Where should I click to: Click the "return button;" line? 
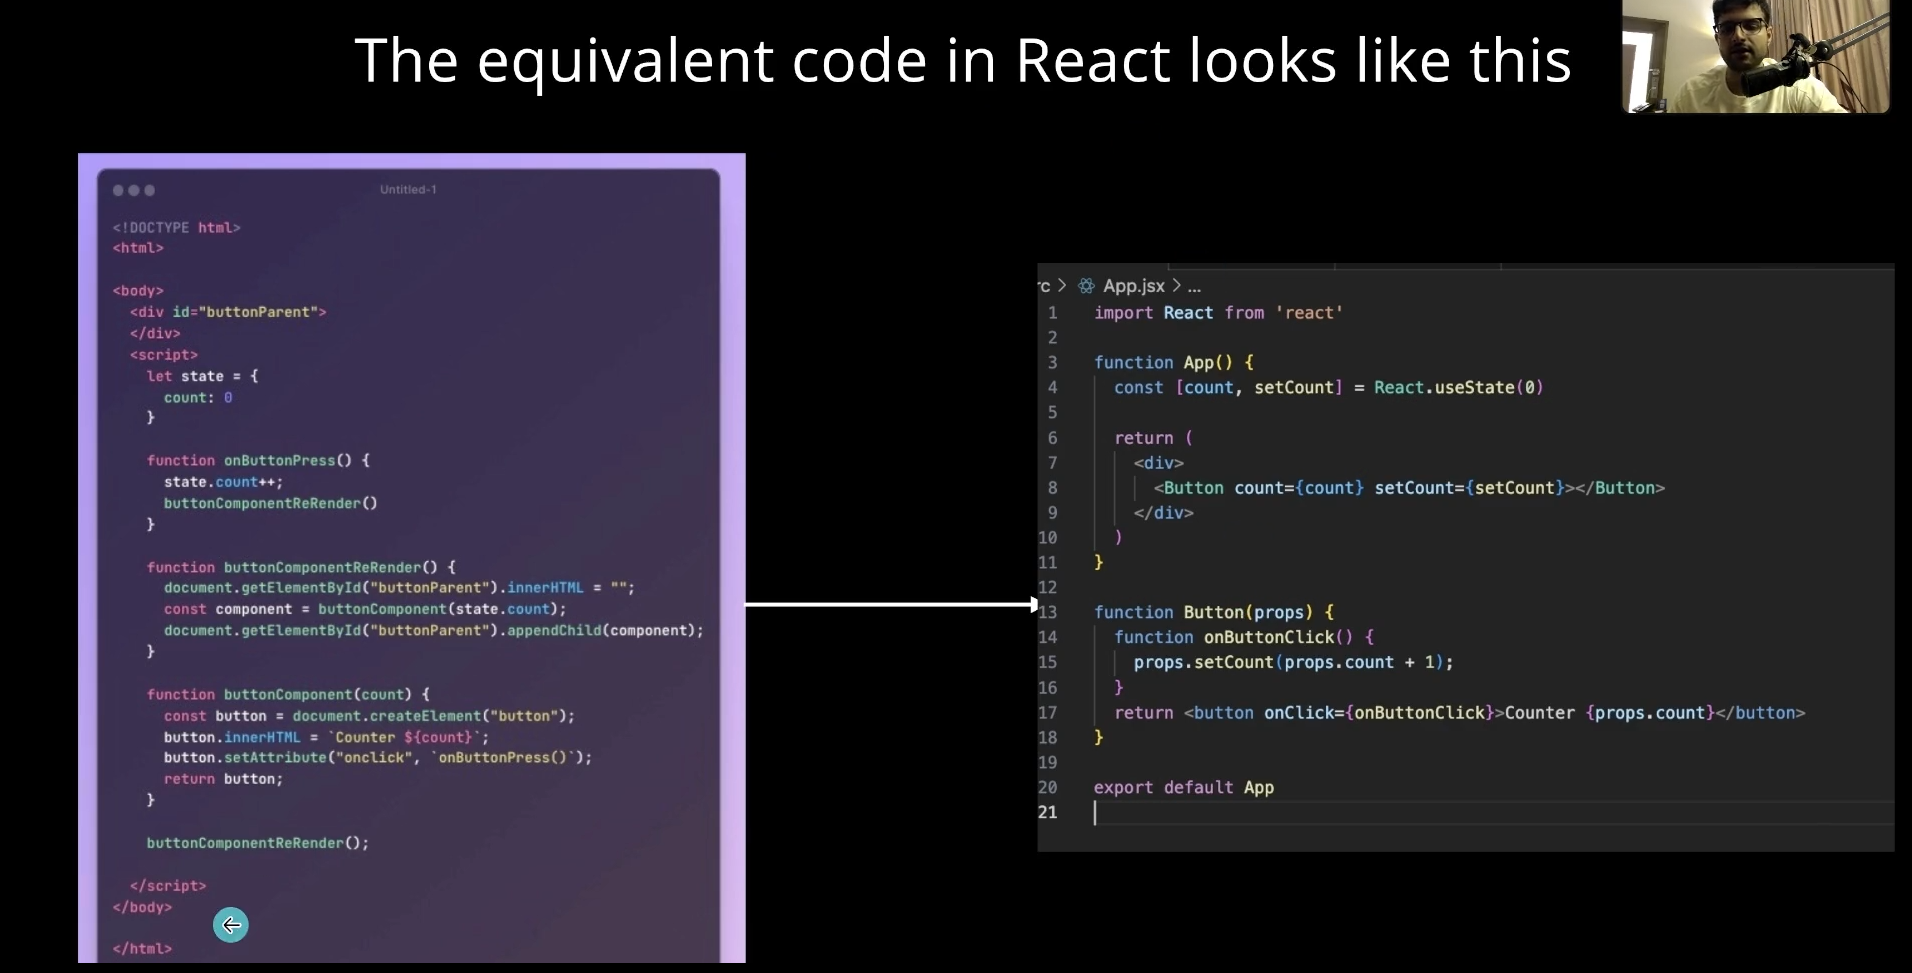(224, 779)
